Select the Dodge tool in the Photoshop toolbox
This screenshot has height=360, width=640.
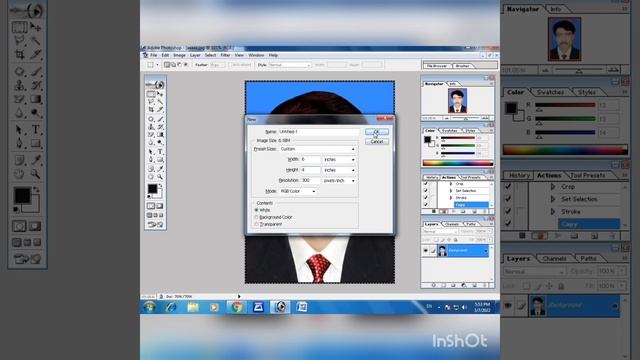(160, 142)
